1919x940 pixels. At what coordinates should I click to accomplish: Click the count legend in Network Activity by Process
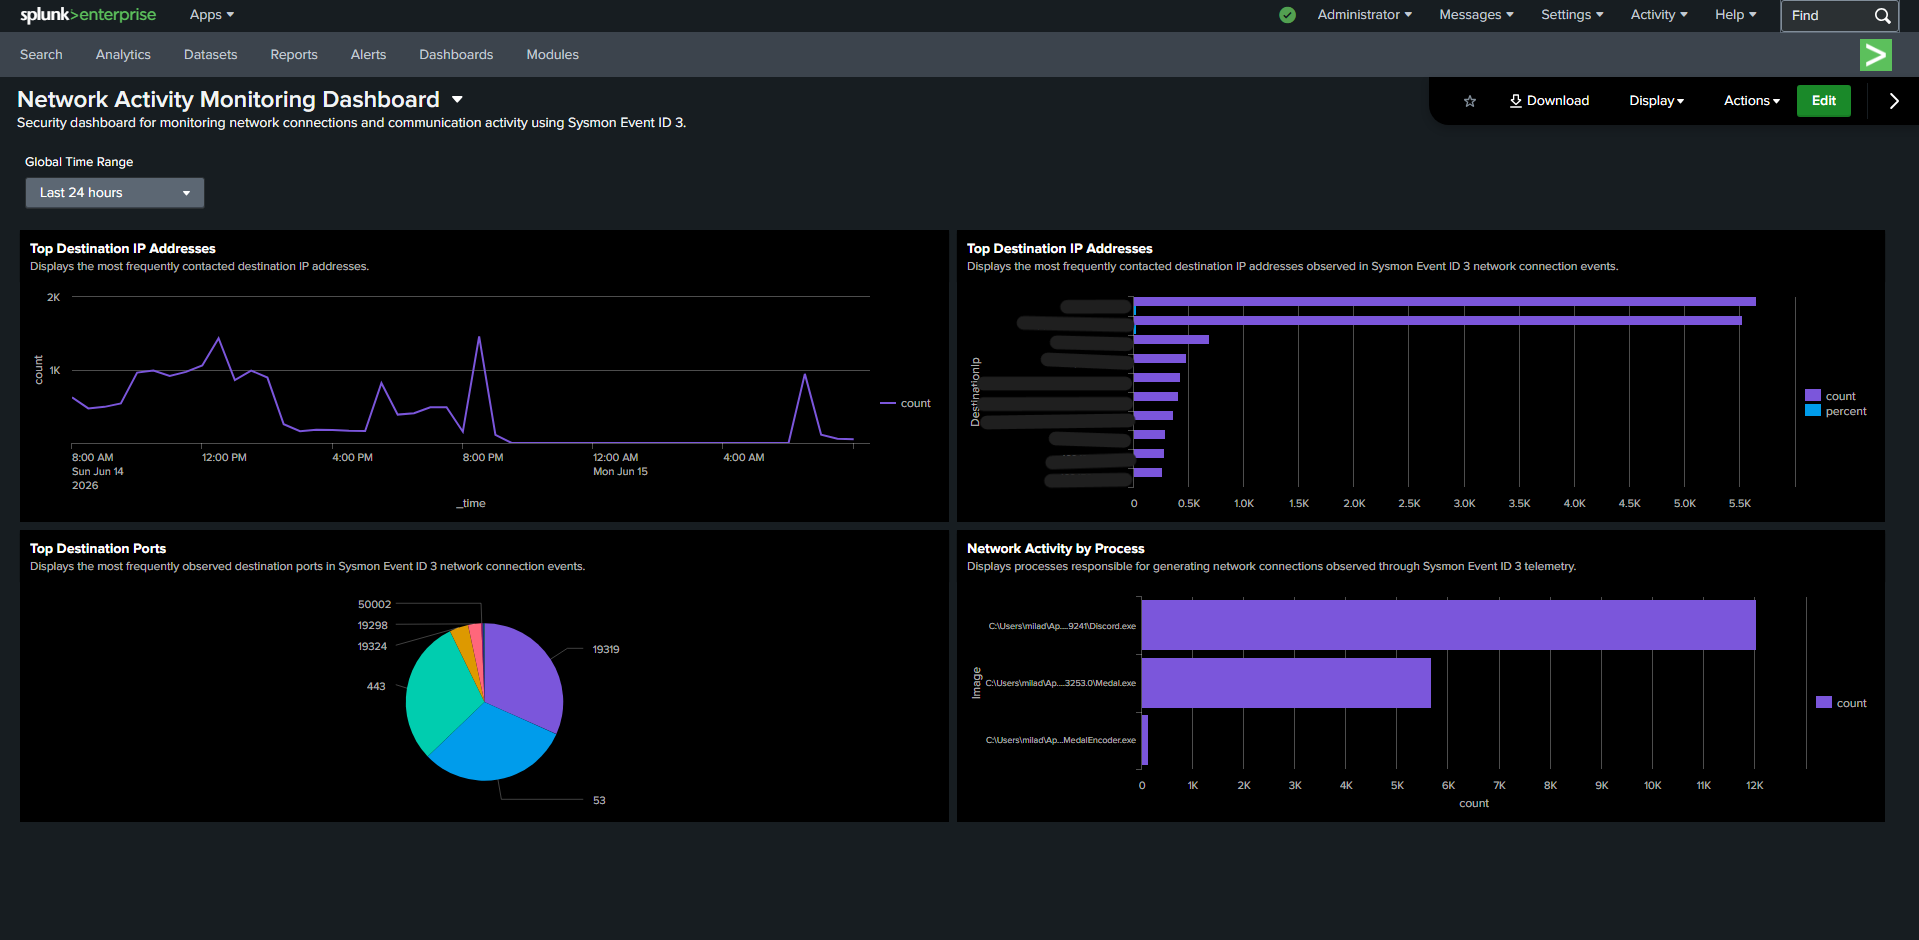[1842, 703]
